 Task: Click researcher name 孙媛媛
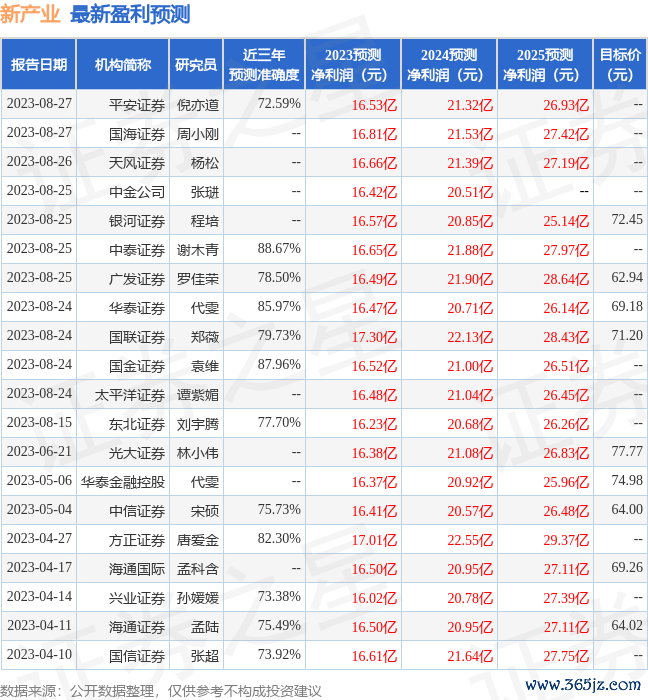point(198,598)
